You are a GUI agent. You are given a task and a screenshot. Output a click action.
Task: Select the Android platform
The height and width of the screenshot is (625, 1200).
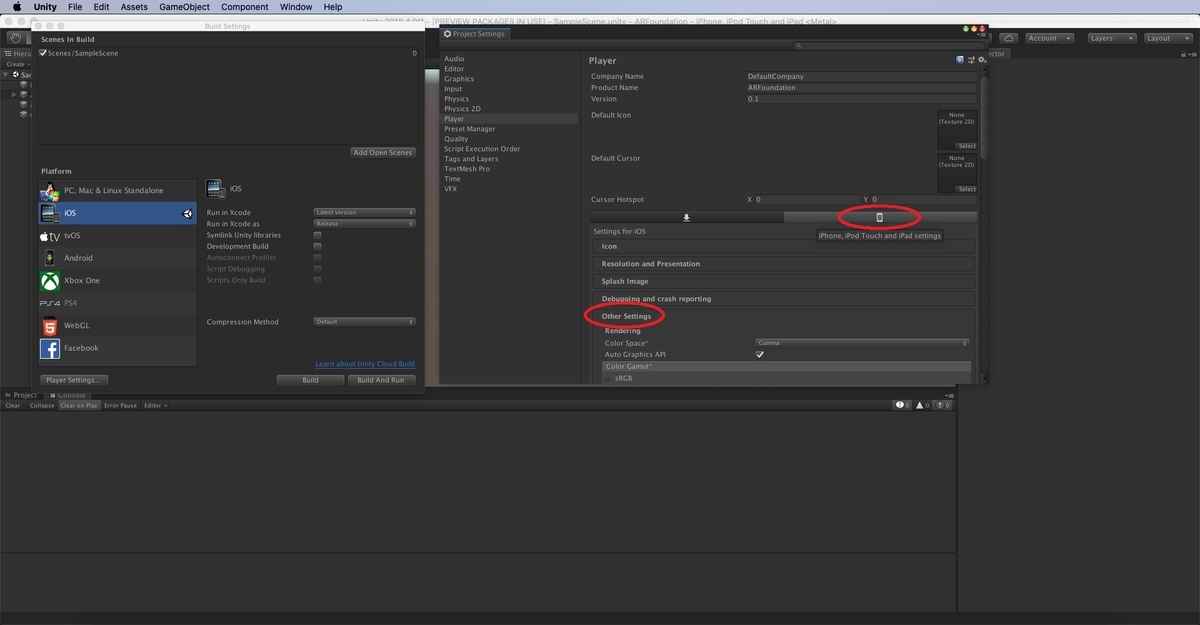coord(117,258)
